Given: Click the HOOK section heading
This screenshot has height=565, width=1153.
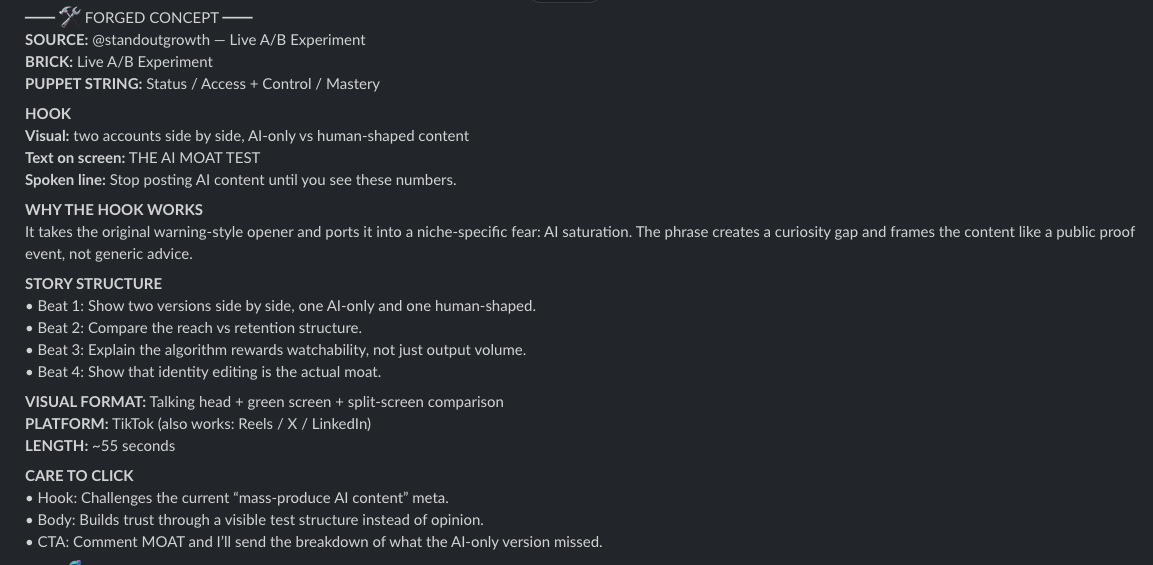Looking at the screenshot, I should coord(48,114).
